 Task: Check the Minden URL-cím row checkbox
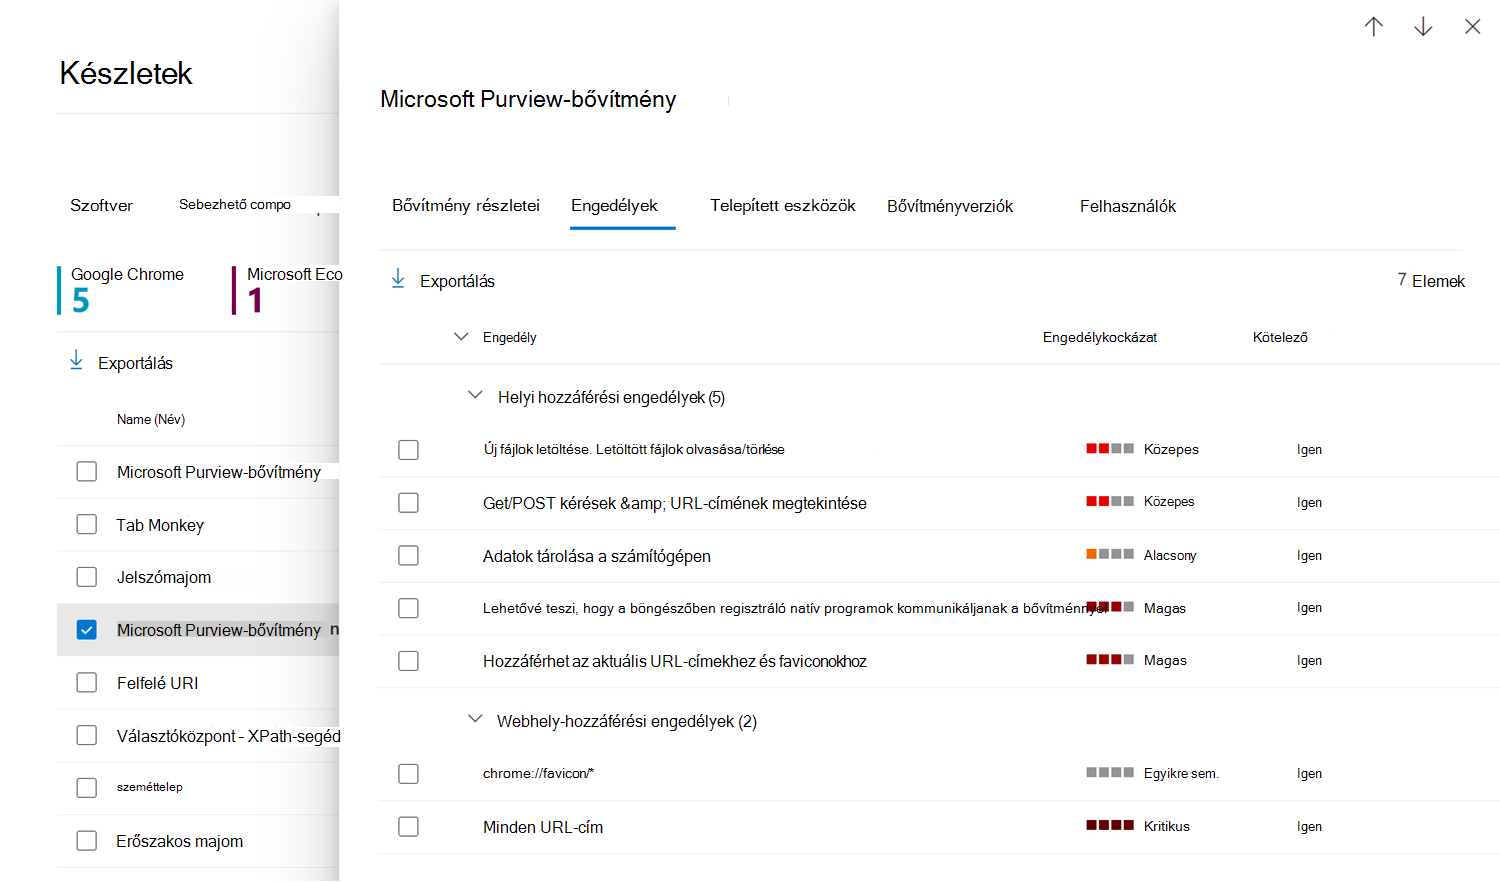coord(408,827)
